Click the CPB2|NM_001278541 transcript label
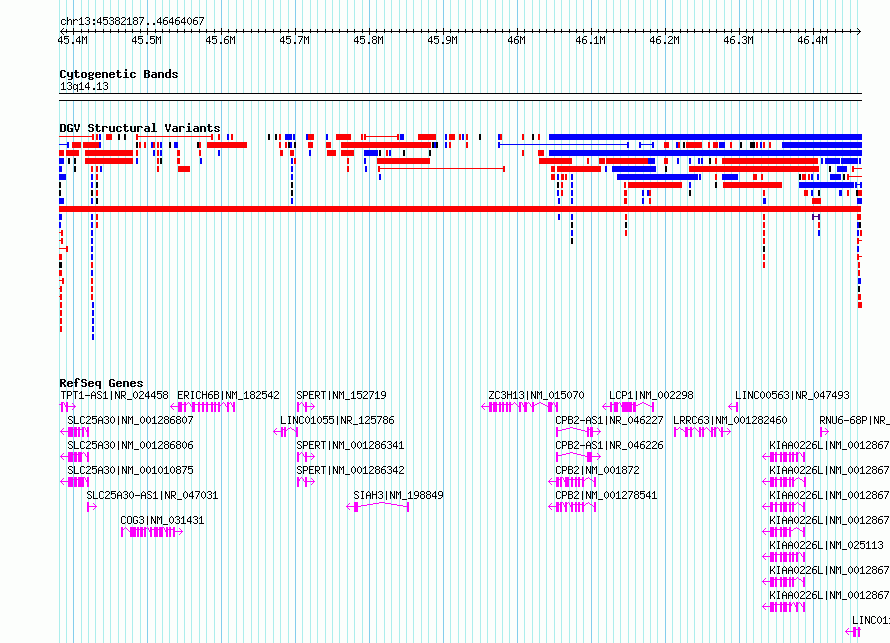The width and height of the screenshot is (890, 643). [606, 495]
